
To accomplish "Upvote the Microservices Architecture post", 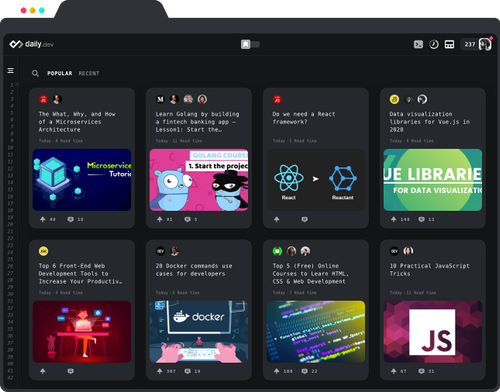I will [43, 219].
